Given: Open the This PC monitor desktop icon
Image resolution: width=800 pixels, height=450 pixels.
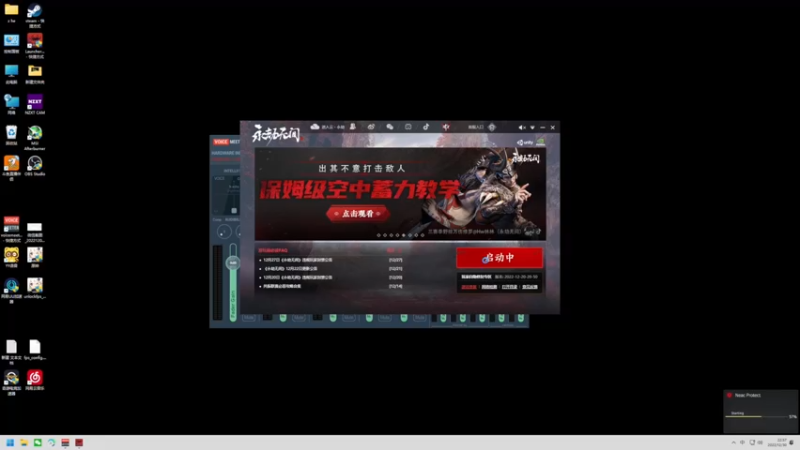Looking at the screenshot, I should click(11, 74).
